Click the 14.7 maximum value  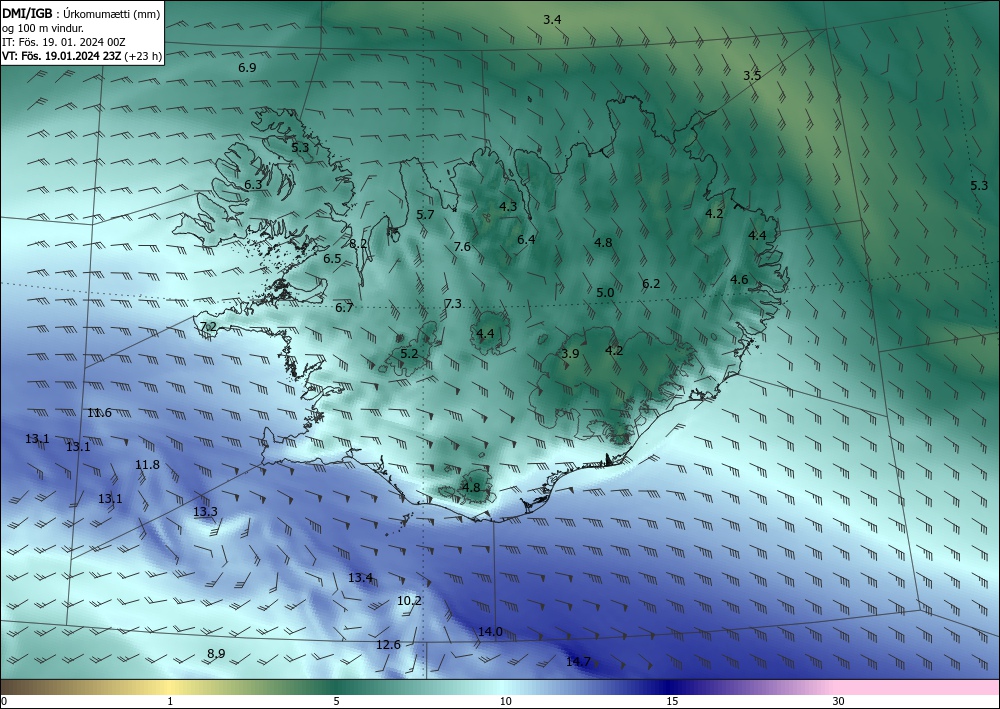[578, 662]
